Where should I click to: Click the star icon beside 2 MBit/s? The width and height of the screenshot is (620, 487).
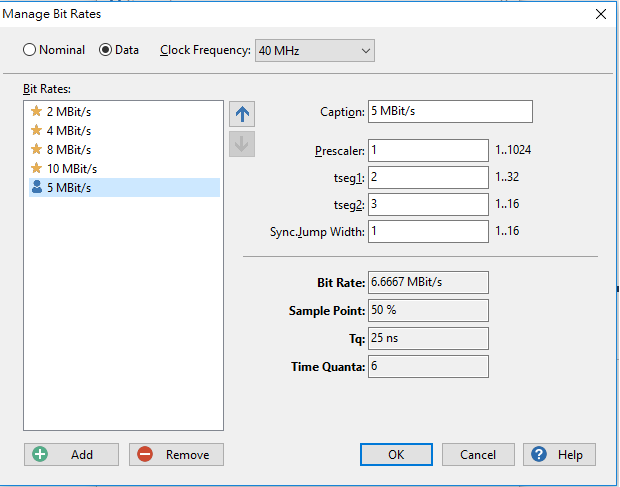coord(36,111)
